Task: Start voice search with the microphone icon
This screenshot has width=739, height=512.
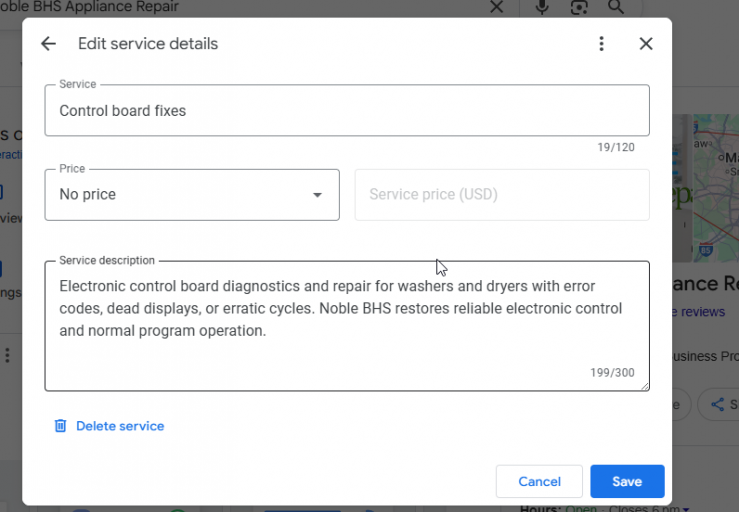Action: [x=542, y=7]
